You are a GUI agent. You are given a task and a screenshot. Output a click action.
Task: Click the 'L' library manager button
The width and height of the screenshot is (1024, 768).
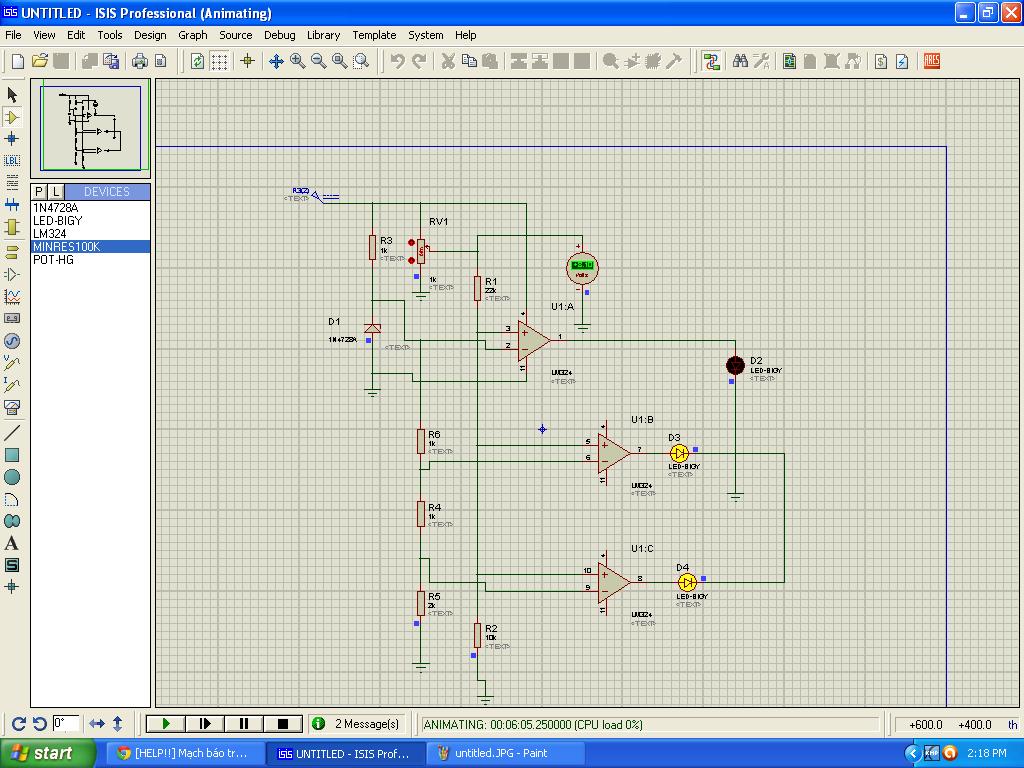coord(56,191)
